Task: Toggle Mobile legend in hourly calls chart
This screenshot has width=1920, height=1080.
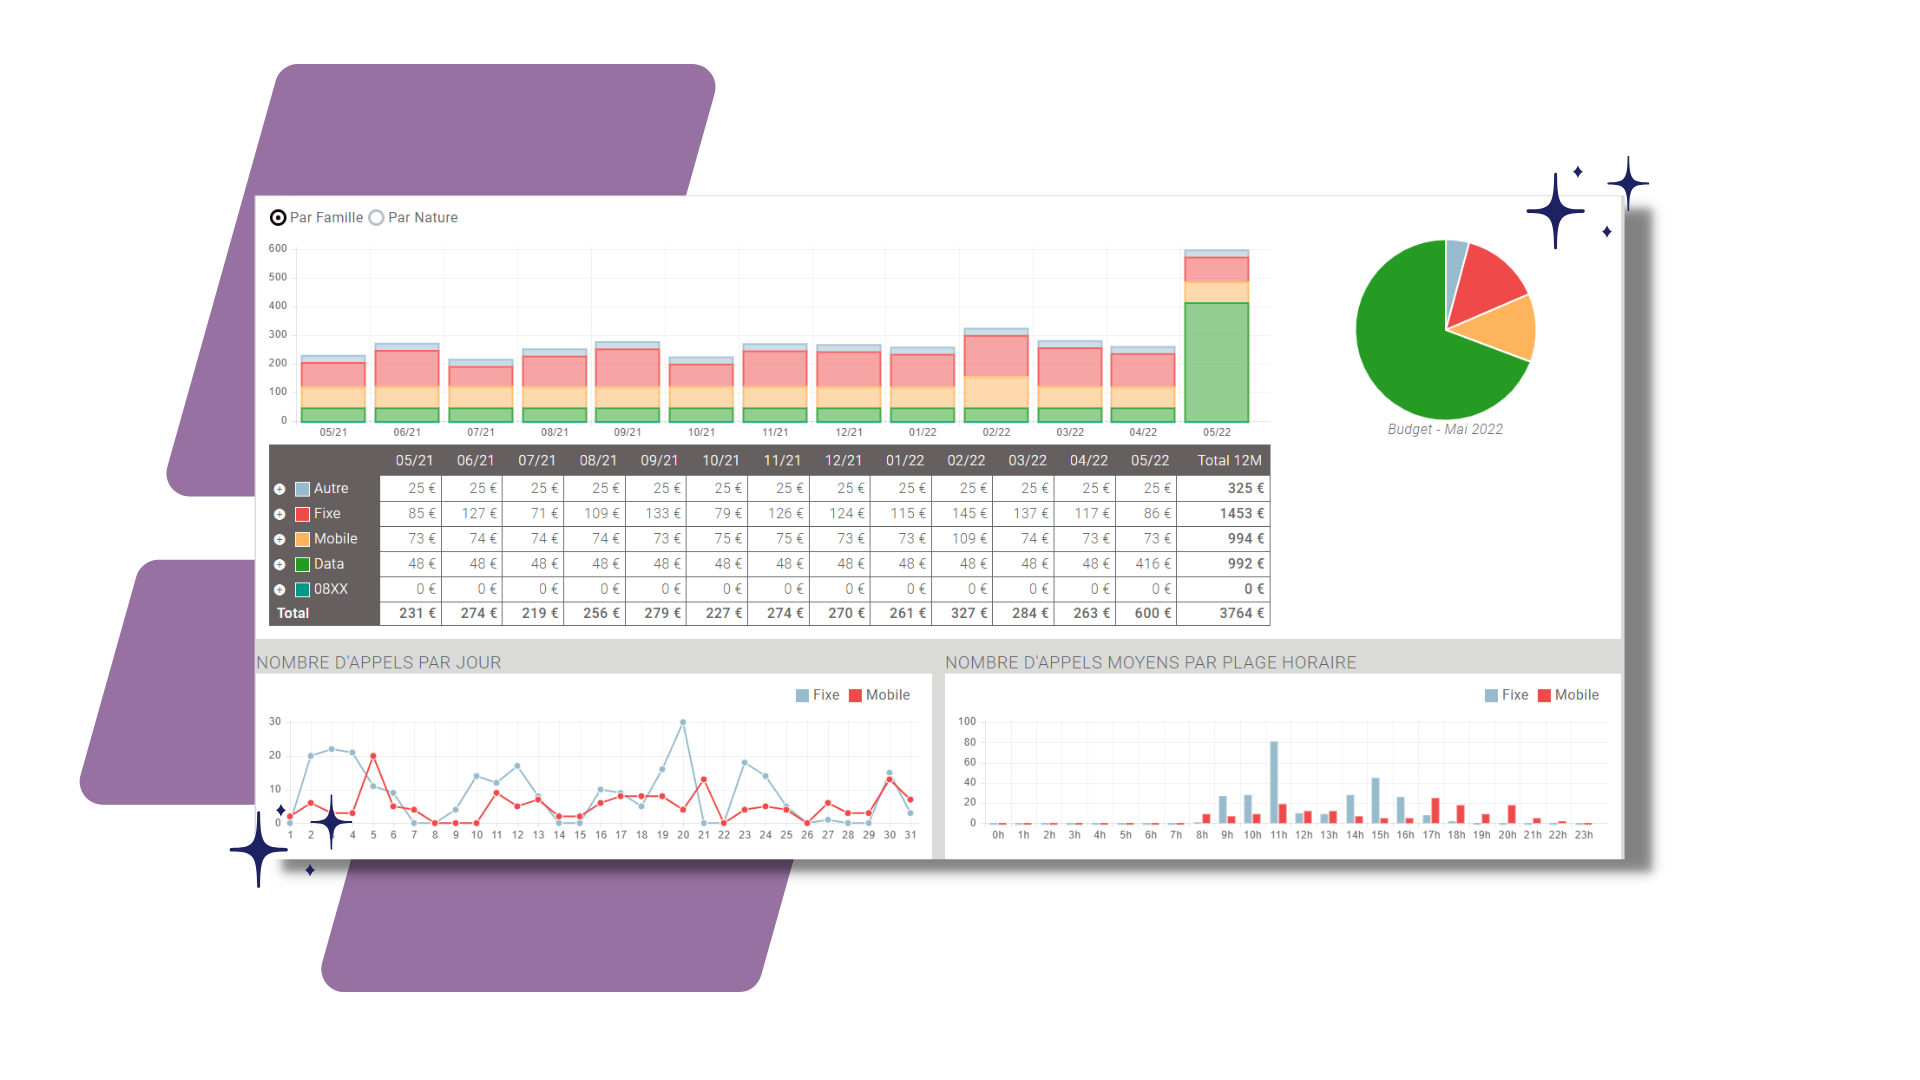Action: pyautogui.click(x=1568, y=695)
